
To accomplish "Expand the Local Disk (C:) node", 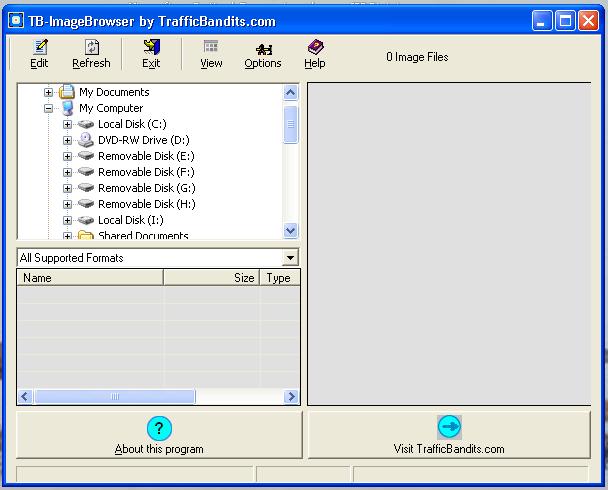I will point(67,124).
